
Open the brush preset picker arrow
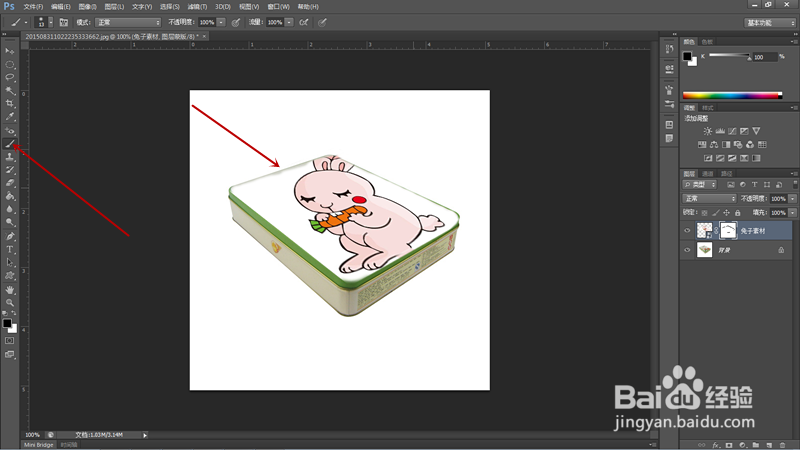[x=50, y=22]
